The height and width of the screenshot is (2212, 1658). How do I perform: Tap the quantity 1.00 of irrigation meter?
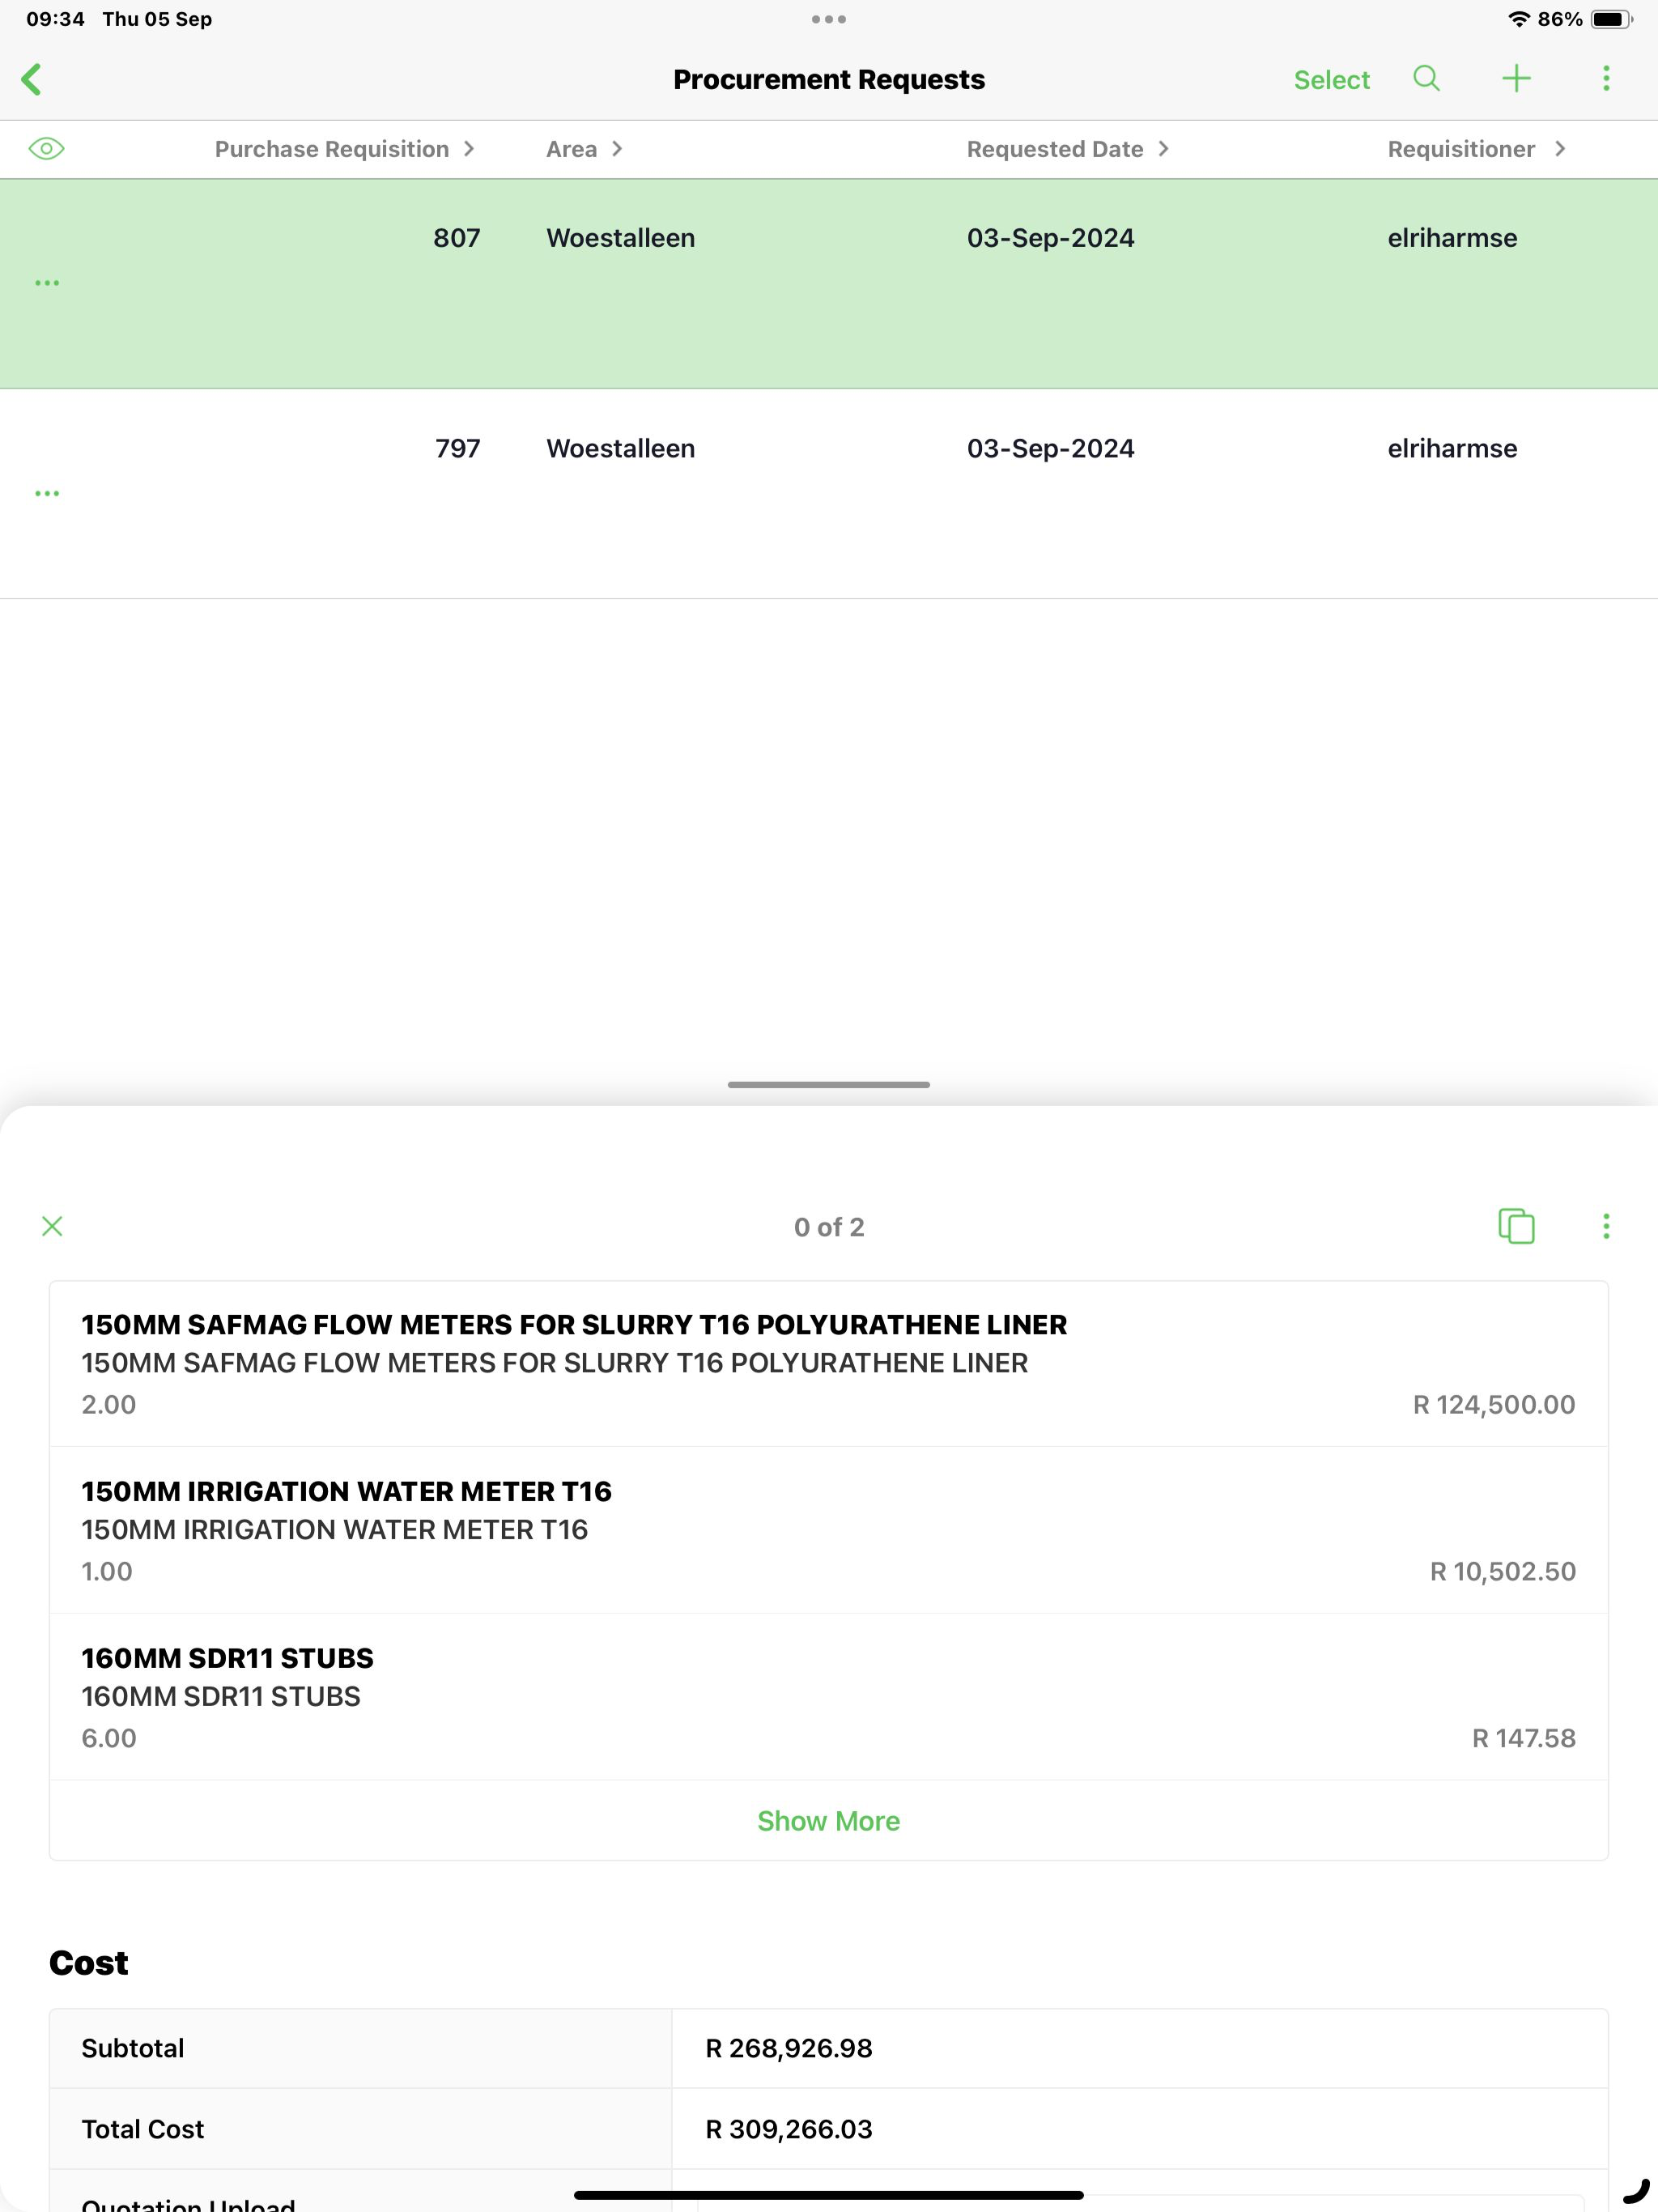pos(107,1571)
